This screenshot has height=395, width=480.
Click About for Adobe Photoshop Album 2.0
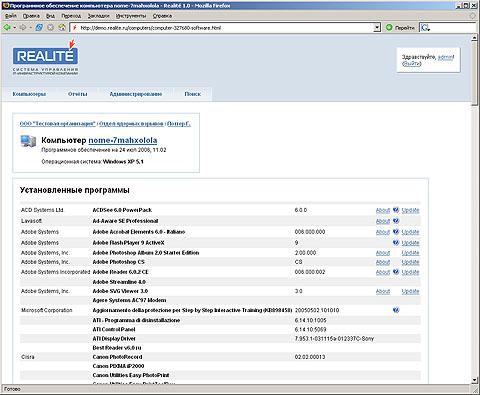(x=383, y=253)
